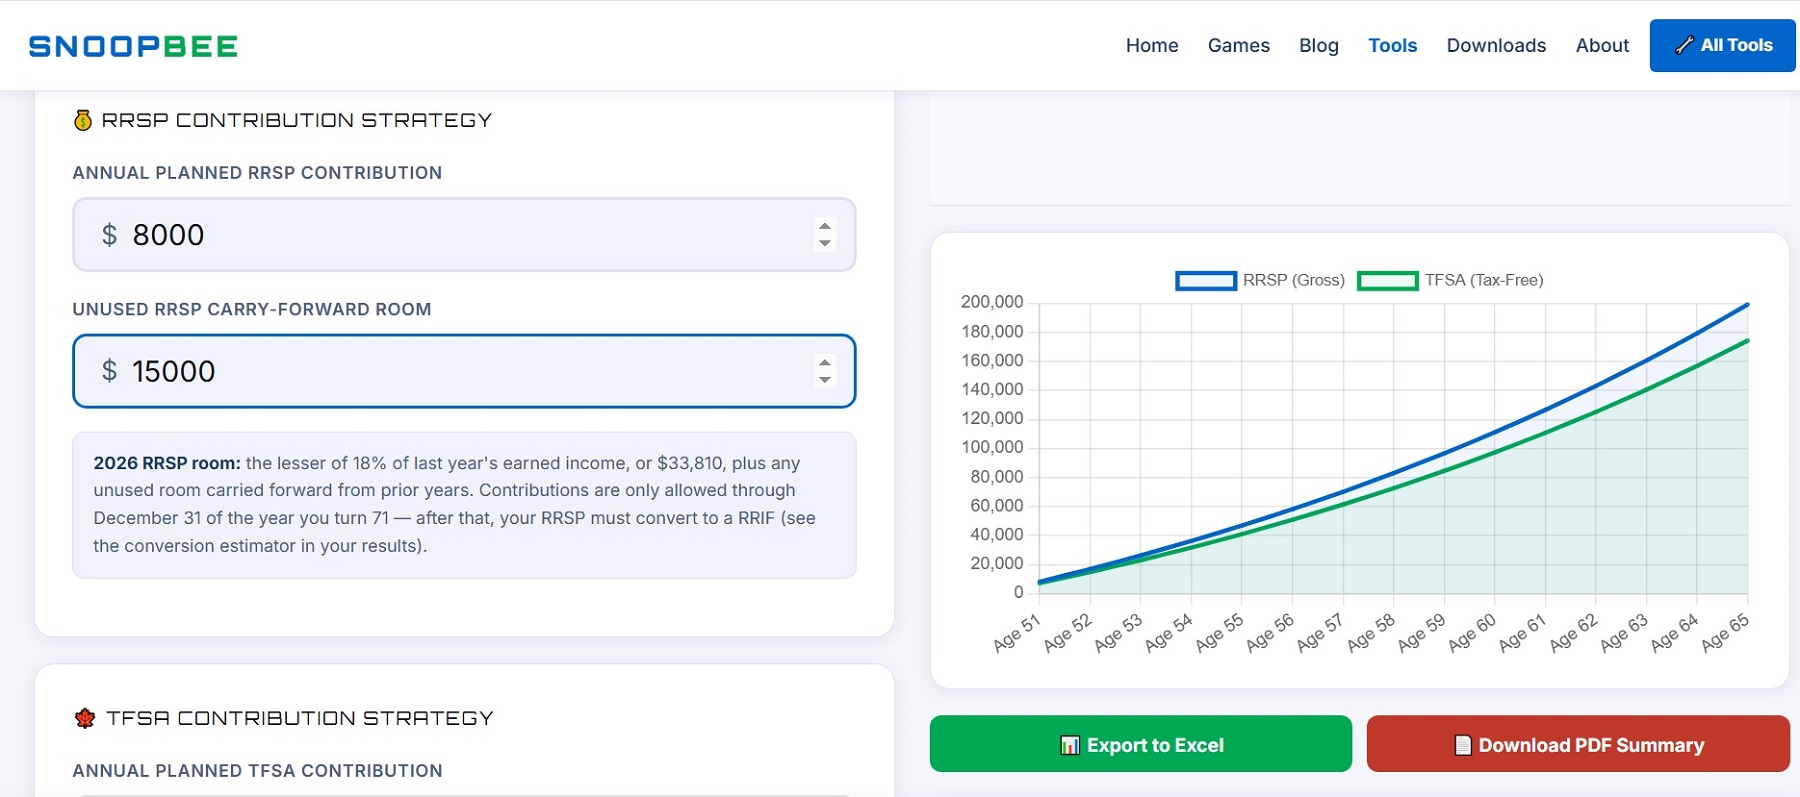
Task: Click the Unused RRSP Carry-Forward Room field
Action: (x=464, y=371)
